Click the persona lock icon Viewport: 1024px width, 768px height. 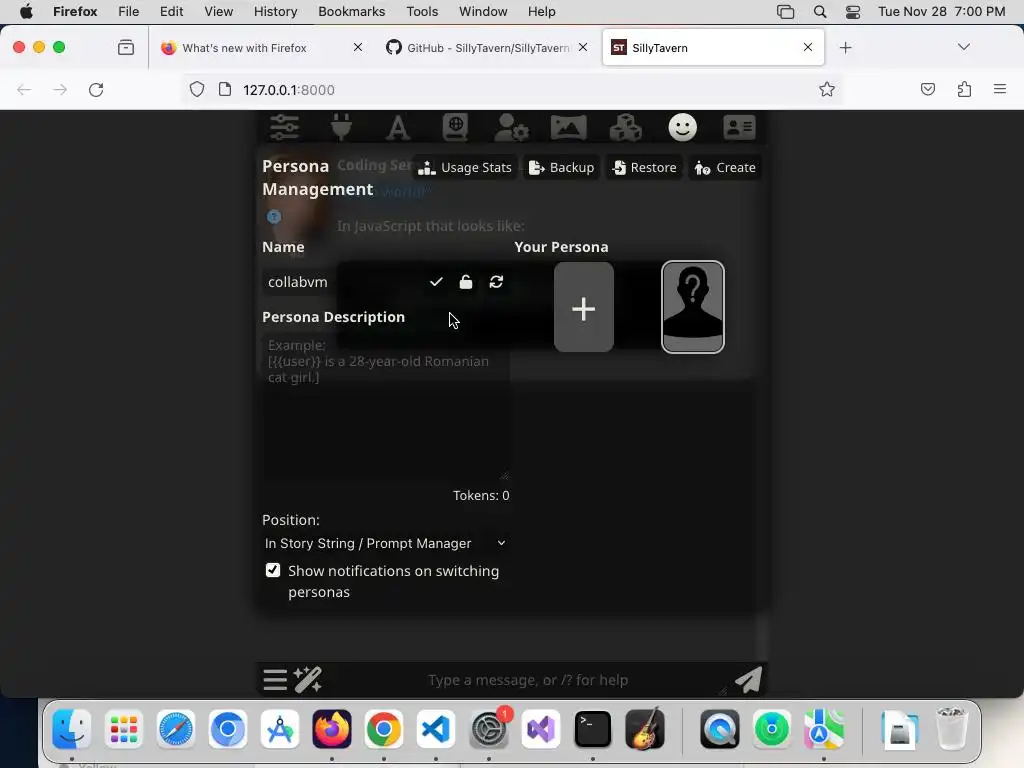(466, 281)
